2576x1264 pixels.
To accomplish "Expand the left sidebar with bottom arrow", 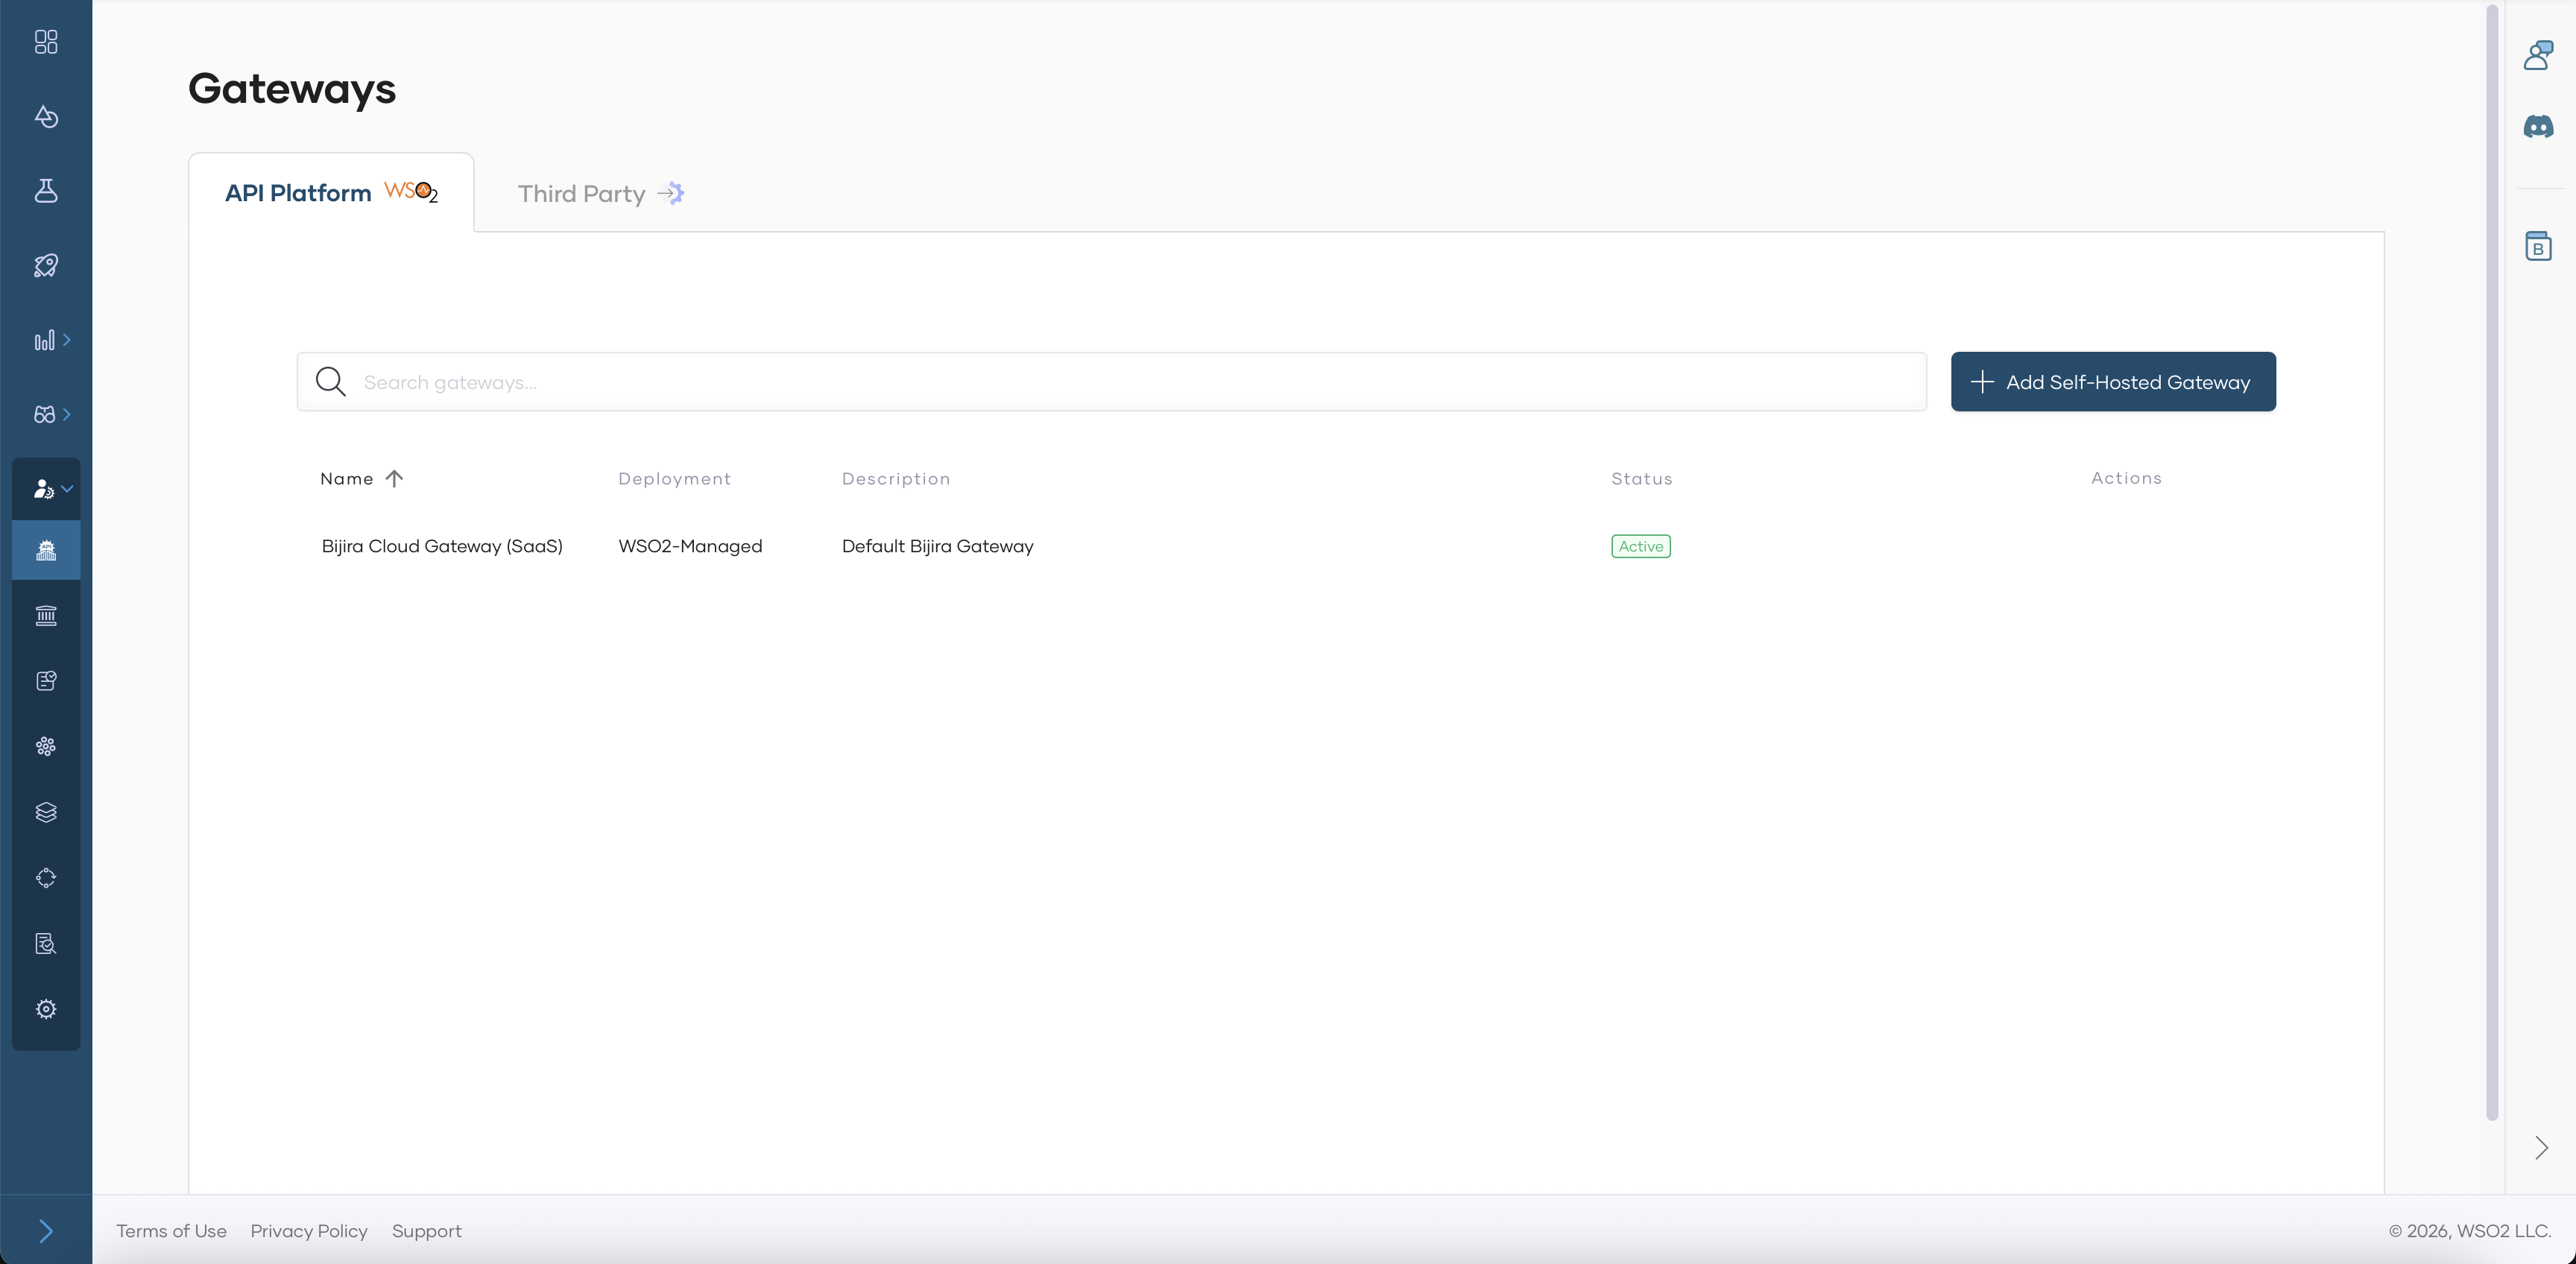I will click(x=46, y=1230).
